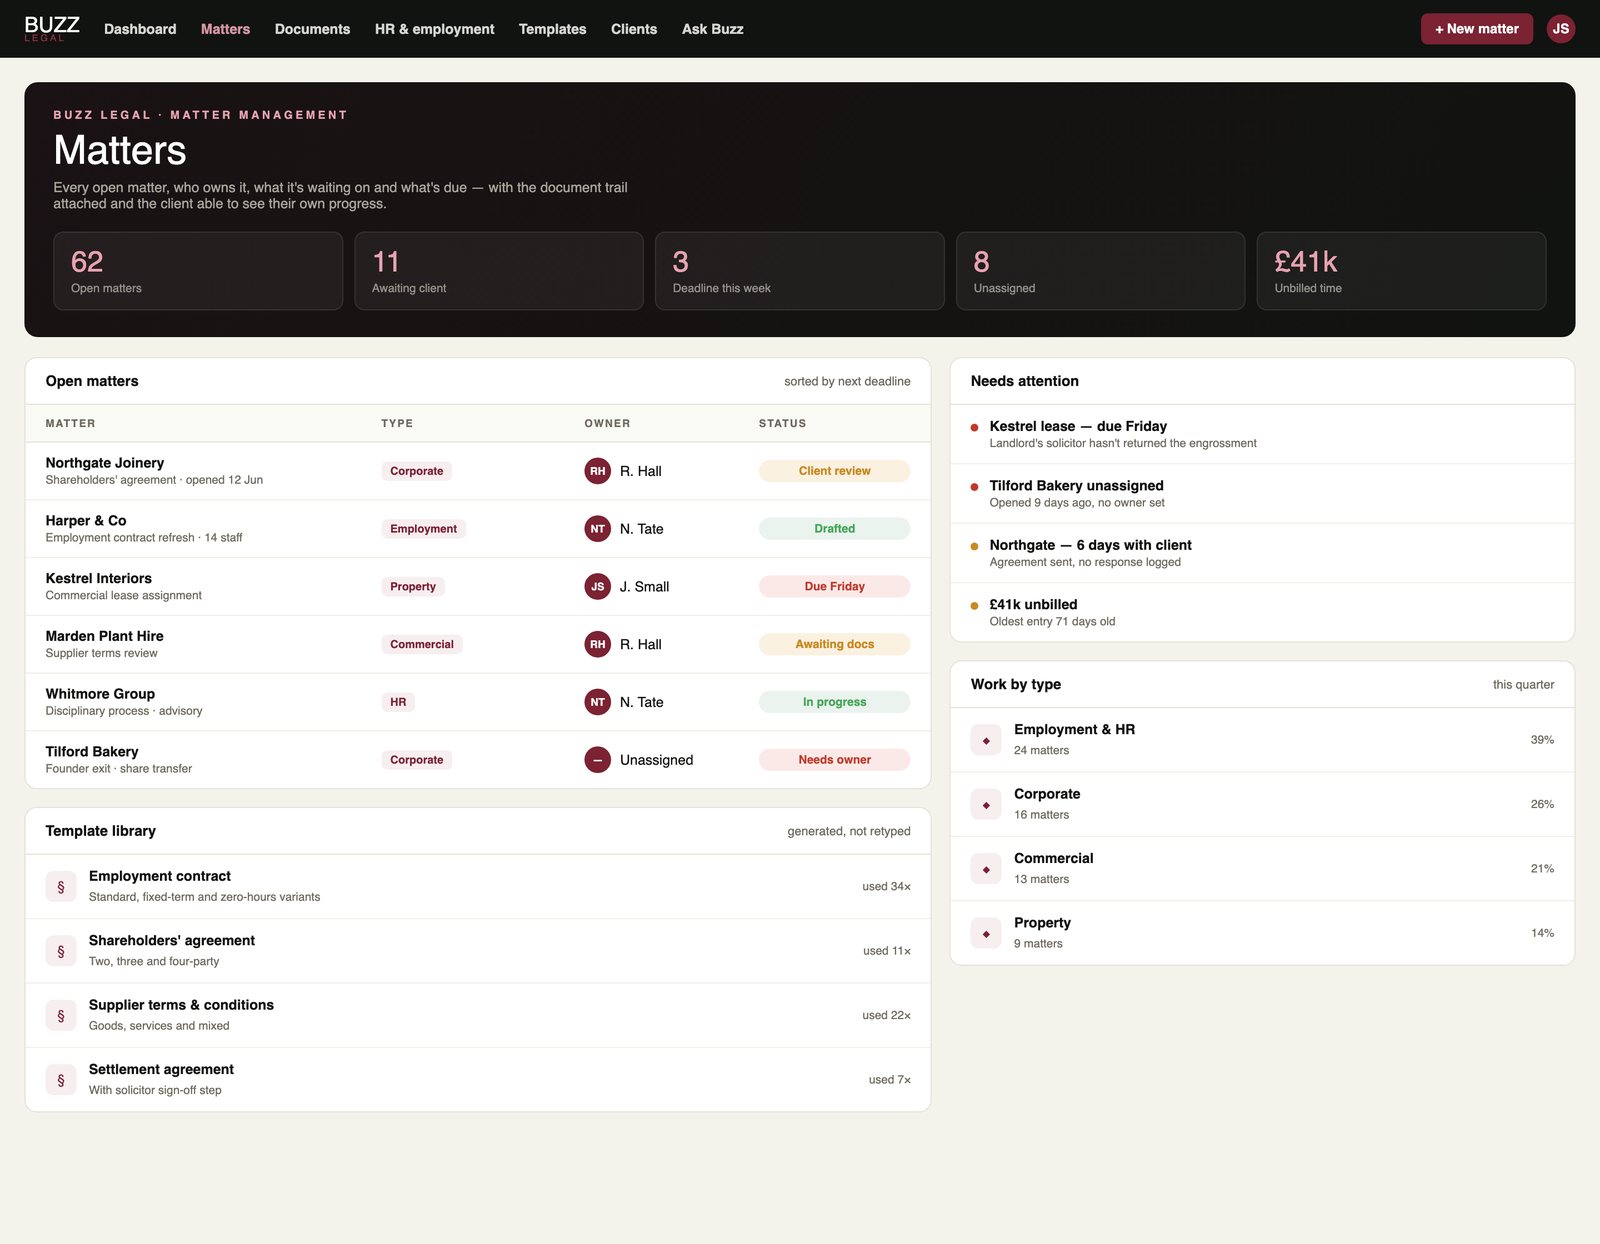This screenshot has width=1600, height=1244.
Task: Click RH avatar in Marden Plant Hire row
Action: click(598, 644)
